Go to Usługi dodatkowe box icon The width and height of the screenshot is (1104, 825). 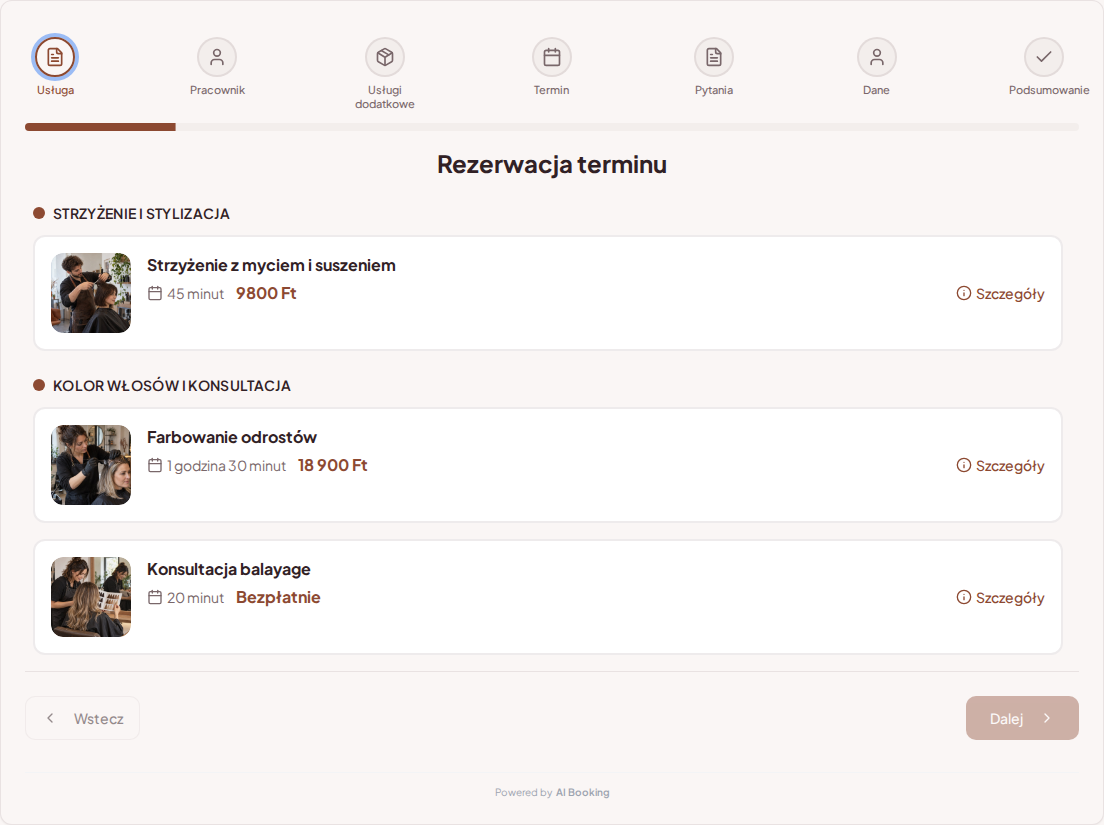pyautogui.click(x=384, y=57)
